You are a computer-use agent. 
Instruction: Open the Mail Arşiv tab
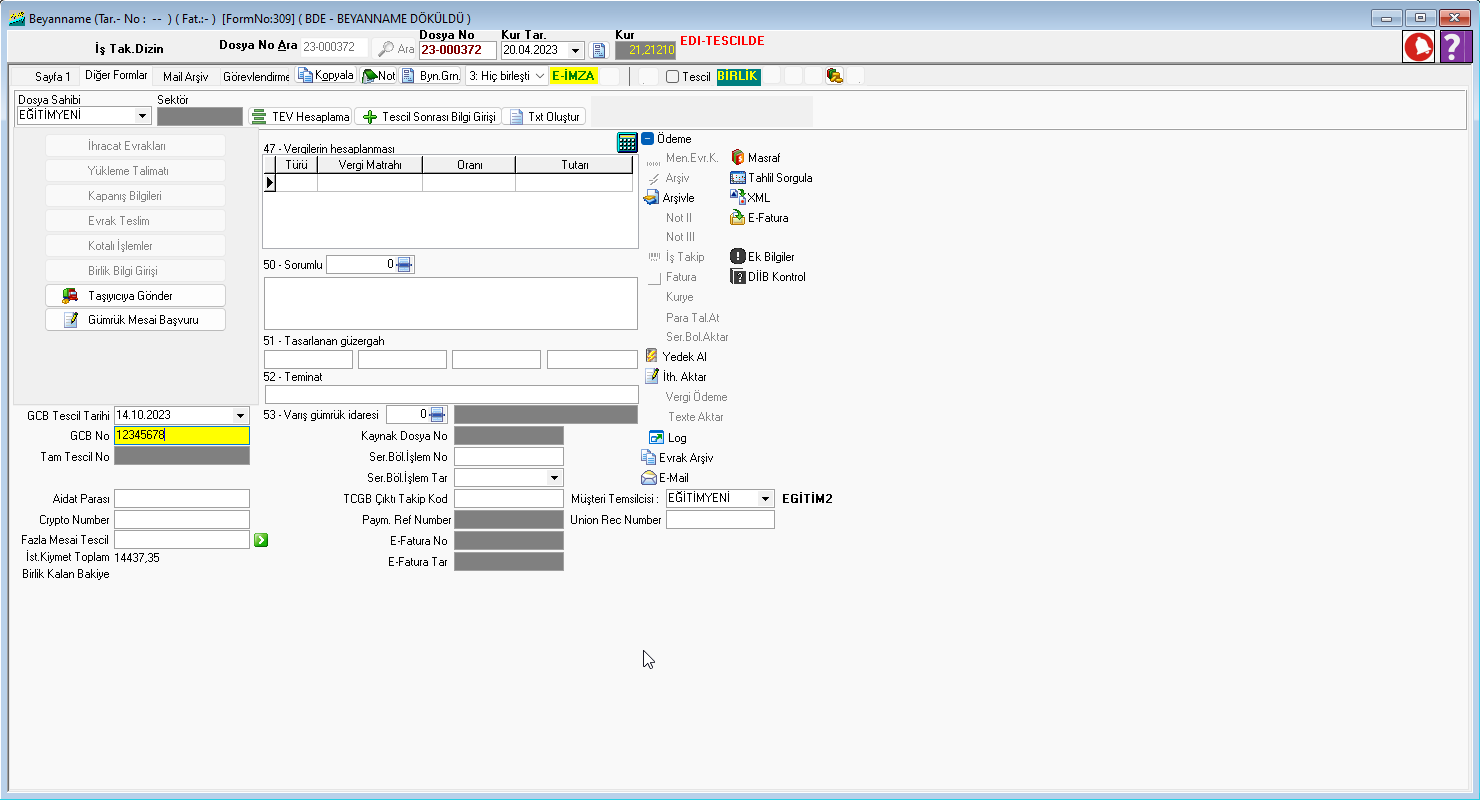click(186, 76)
